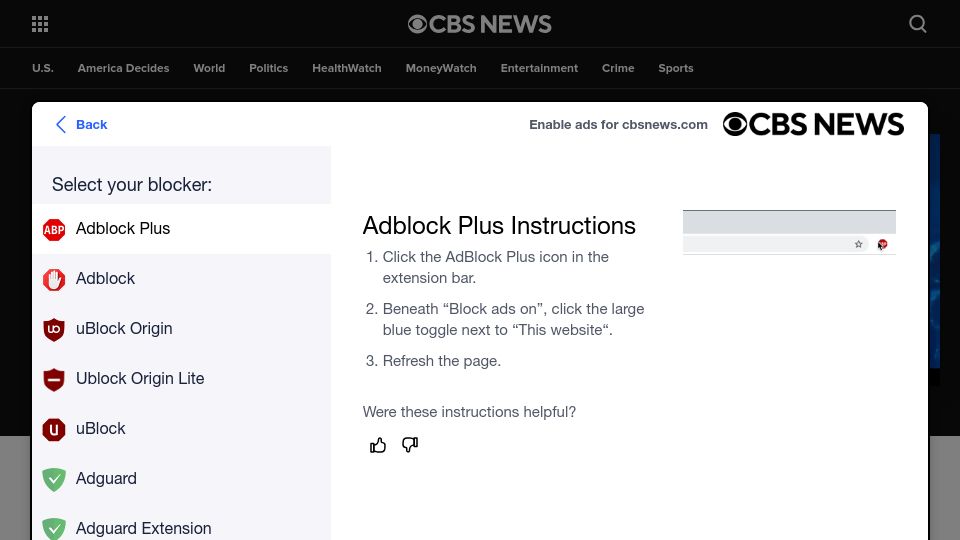Click the instructions demo animation thumbnail

[789, 232]
